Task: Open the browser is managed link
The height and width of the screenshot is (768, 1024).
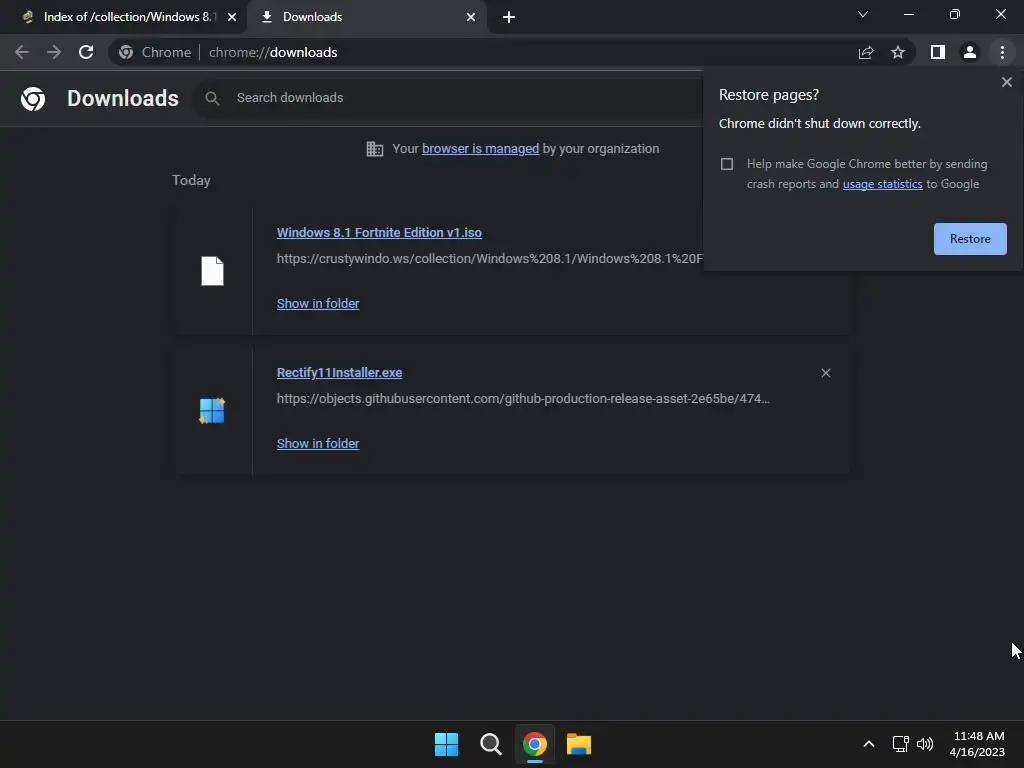Action: pyautogui.click(x=480, y=149)
